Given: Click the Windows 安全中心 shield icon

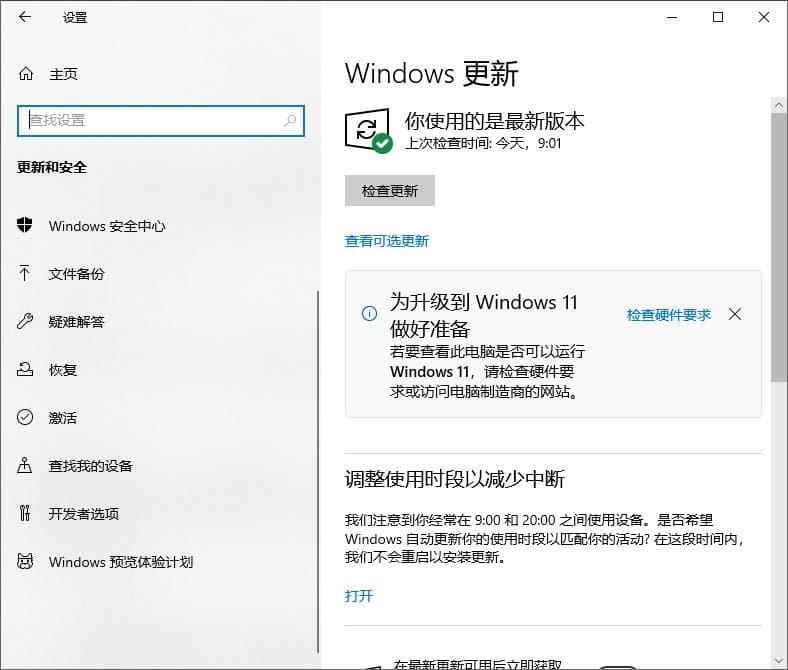Looking at the screenshot, I should click(24, 225).
